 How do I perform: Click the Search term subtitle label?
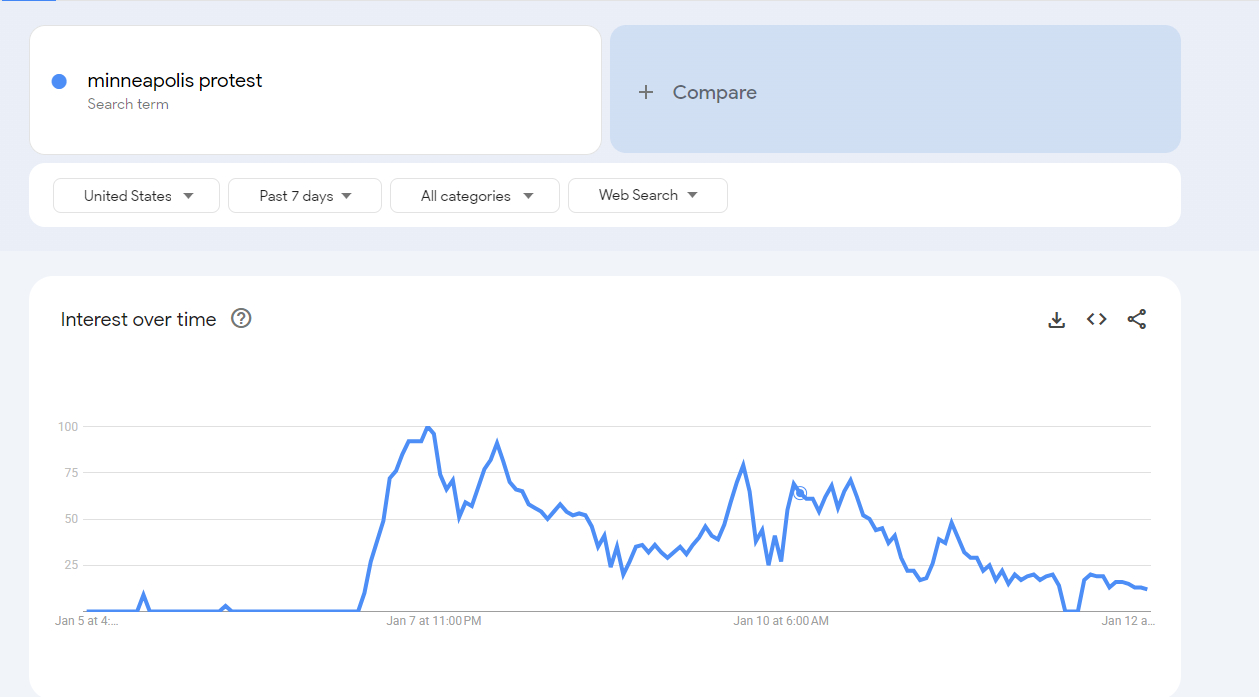[x=128, y=104]
